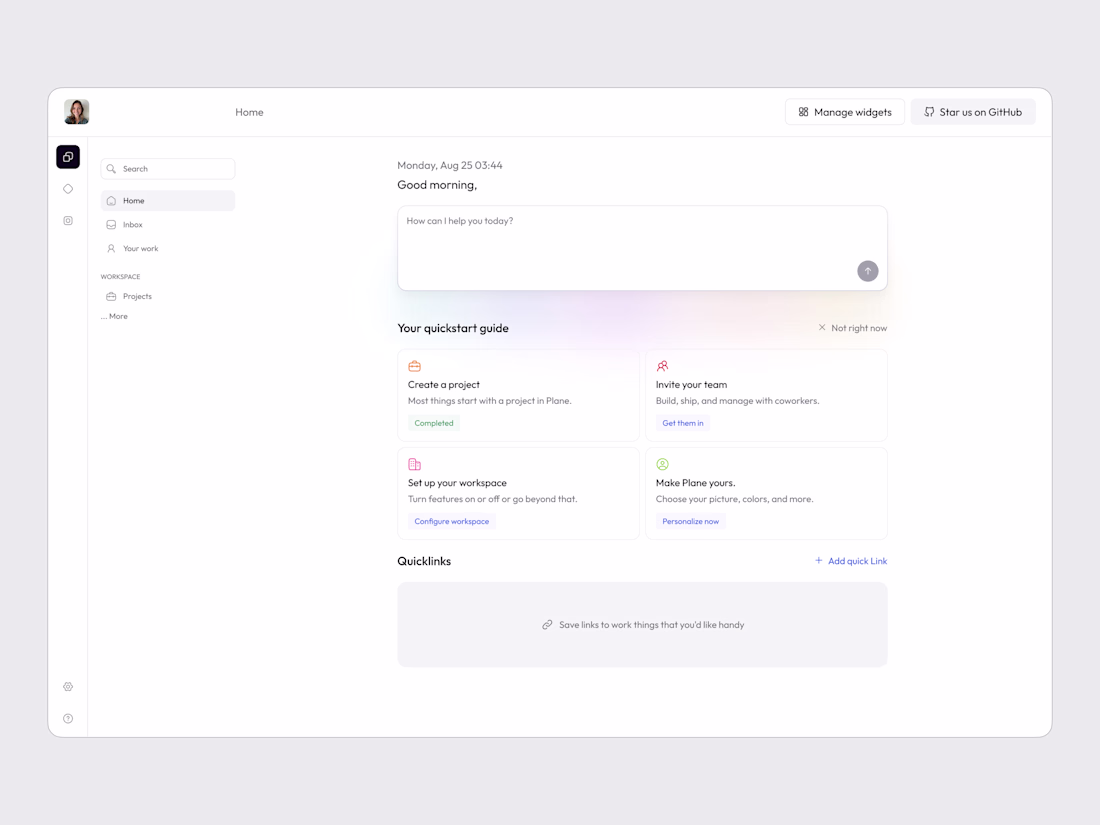Click Get them in button

click(x=683, y=423)
